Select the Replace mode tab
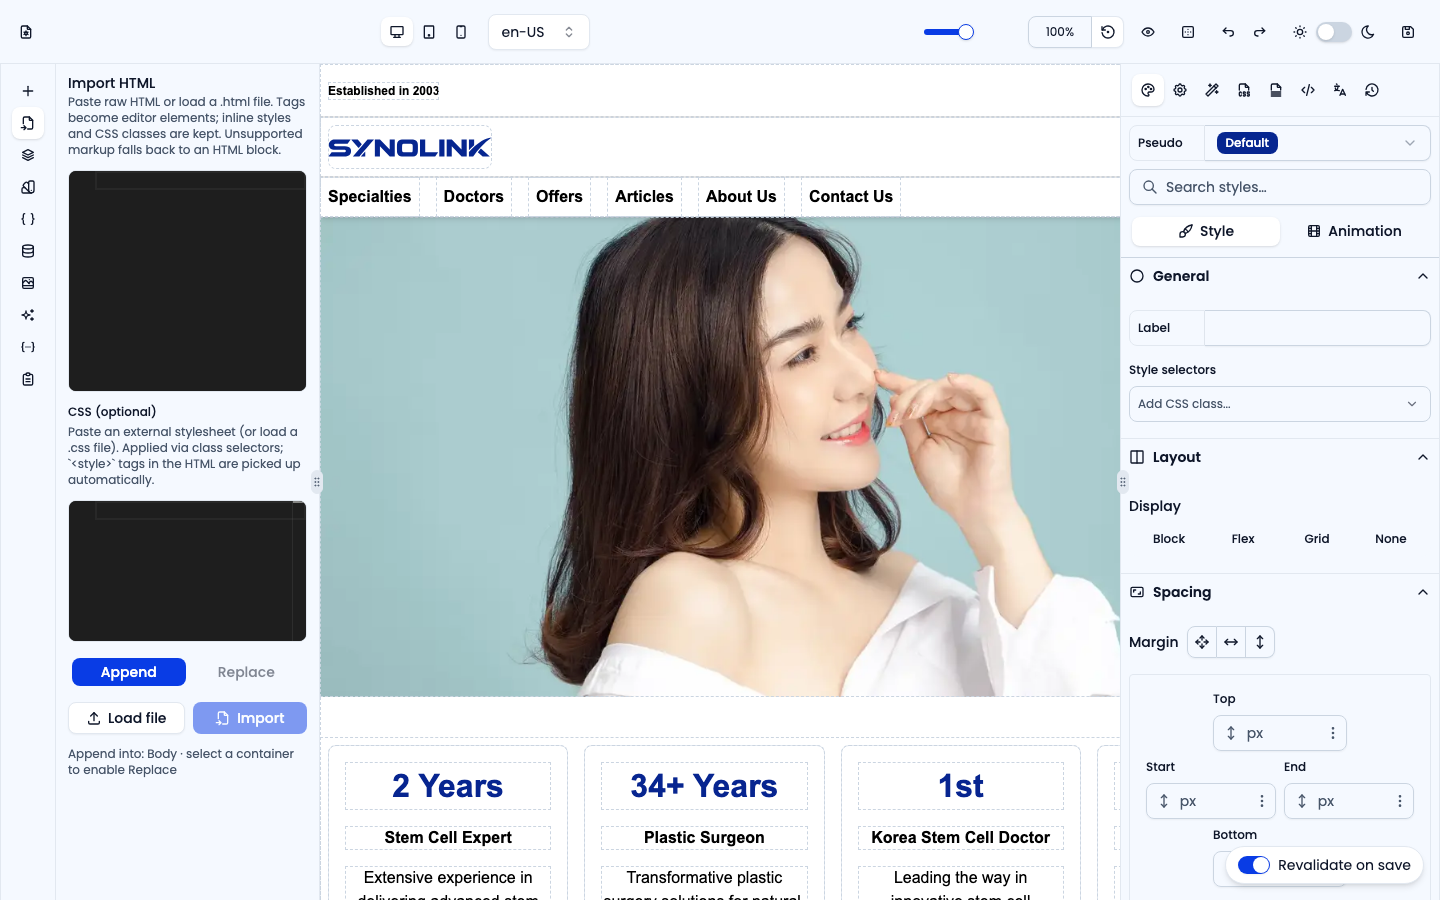 pos(246,672)
